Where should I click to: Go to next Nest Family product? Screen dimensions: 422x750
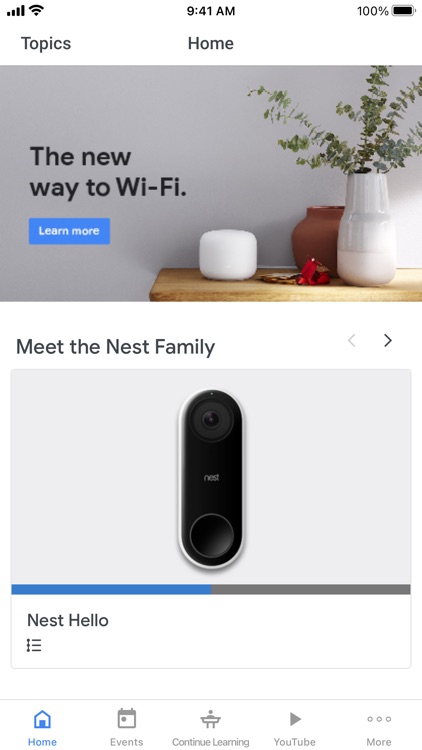click(x=388, y=341)
